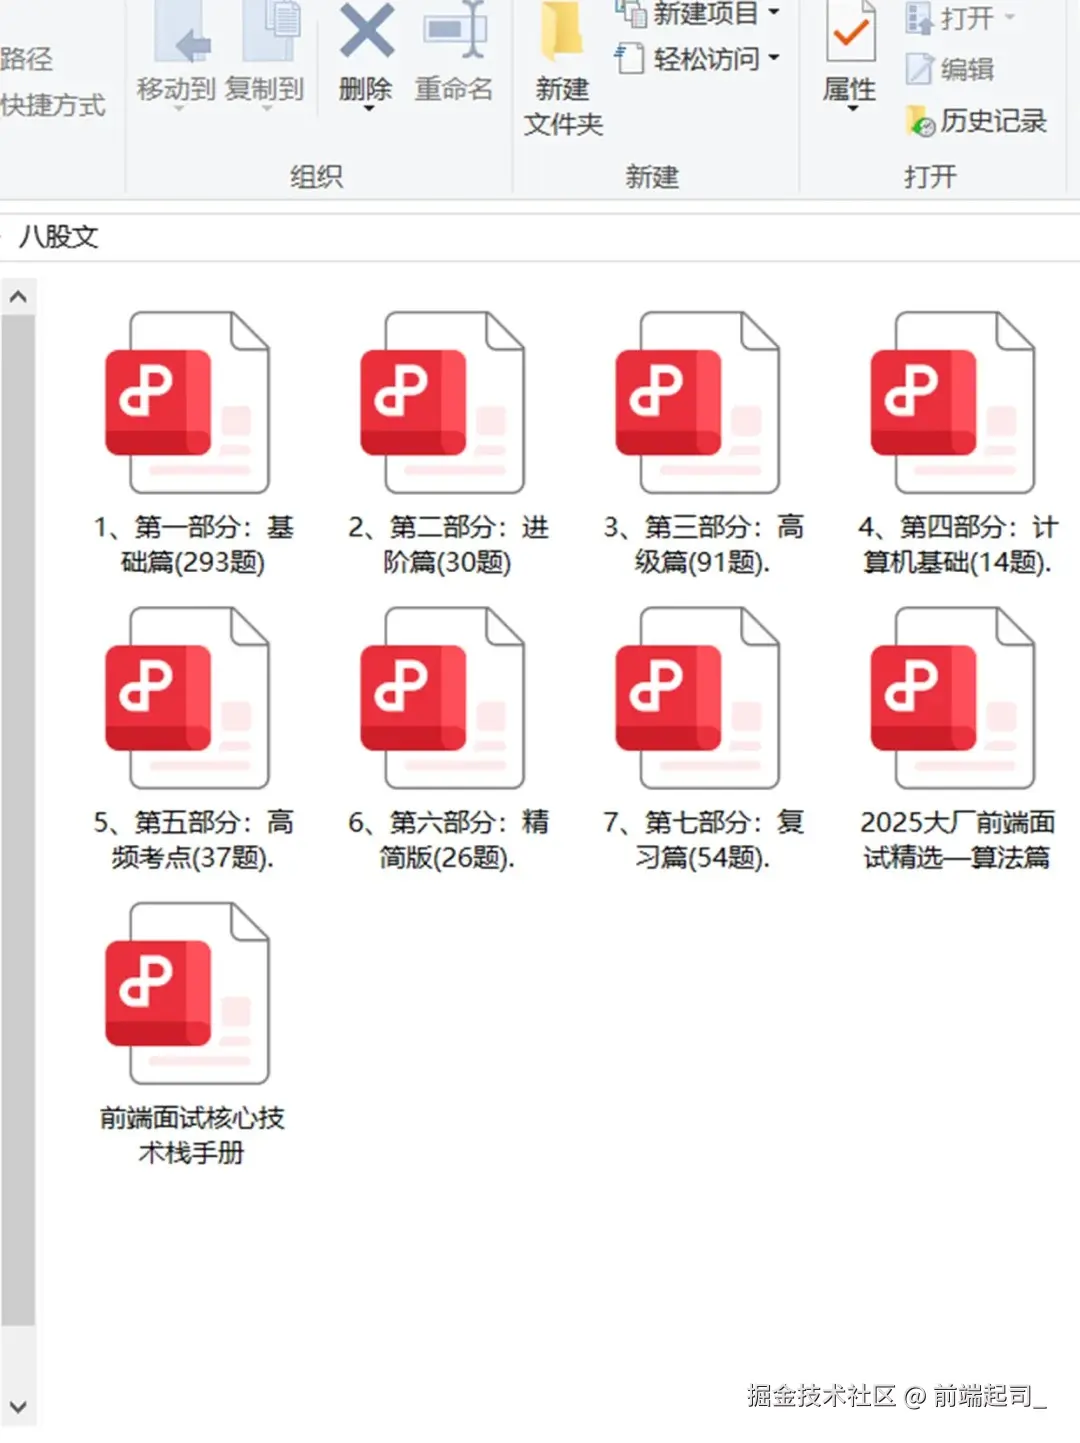1080x1443 pixels.
Task: Click the Edit (编辑) icon
Action: [919, 69]
